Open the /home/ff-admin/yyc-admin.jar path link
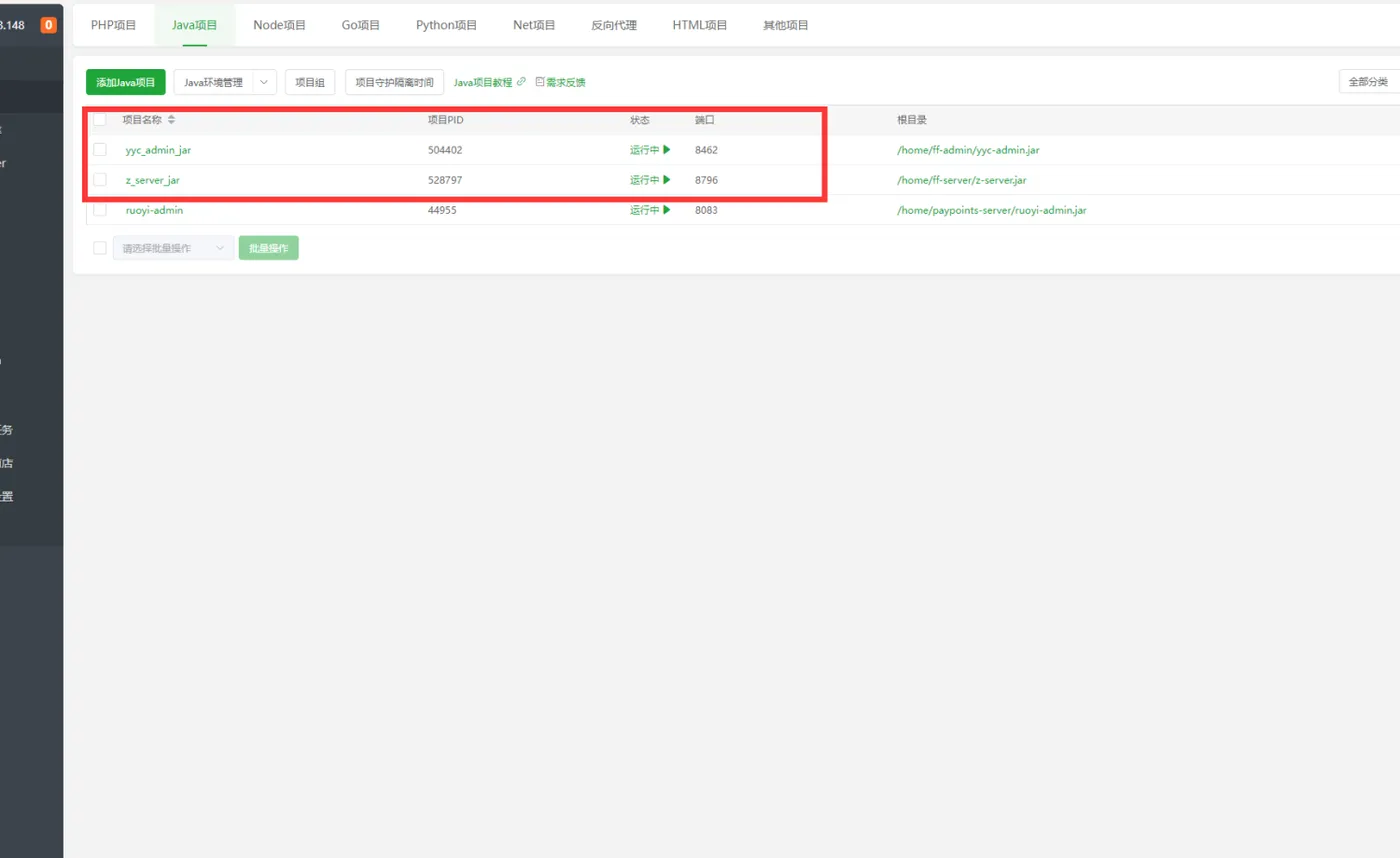Screen dimensions: 1400x858 click(968, 150)
